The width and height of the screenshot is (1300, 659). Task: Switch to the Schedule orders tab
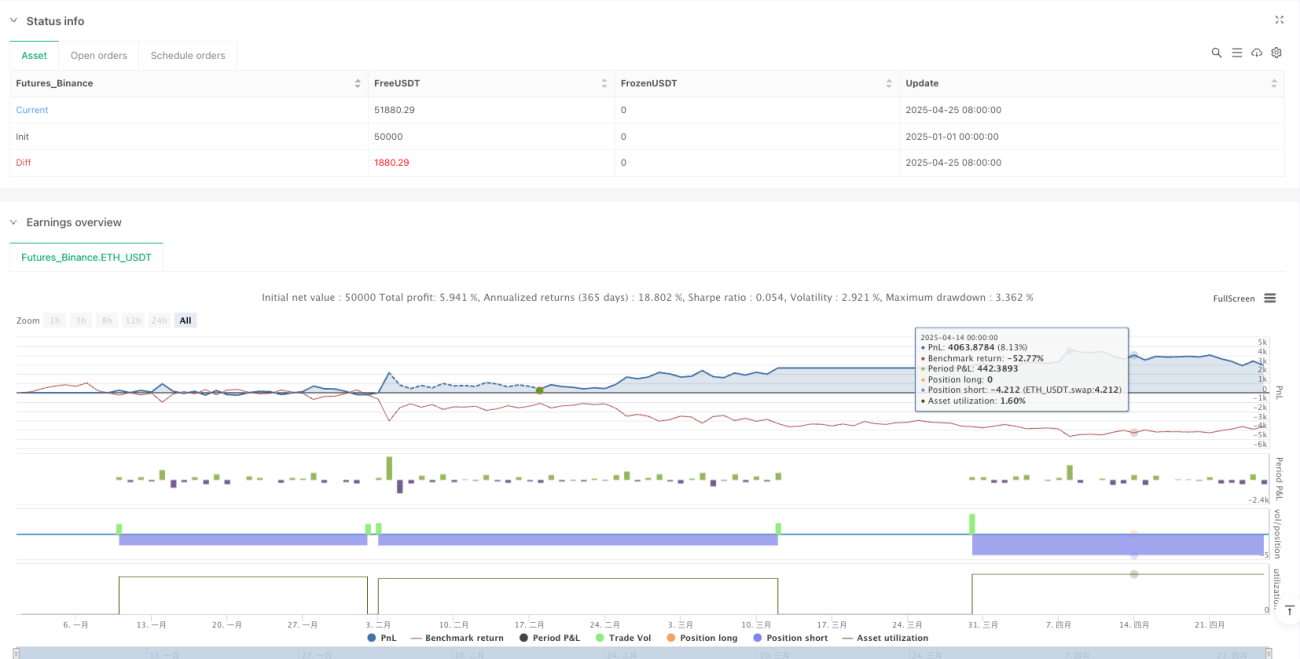(x=188, y=55)
